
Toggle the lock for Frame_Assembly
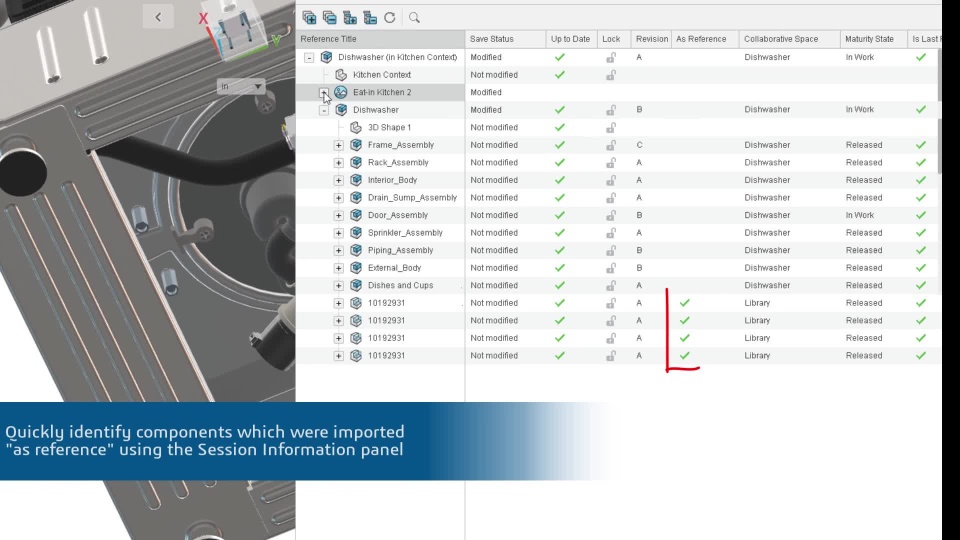pos(611,145)
